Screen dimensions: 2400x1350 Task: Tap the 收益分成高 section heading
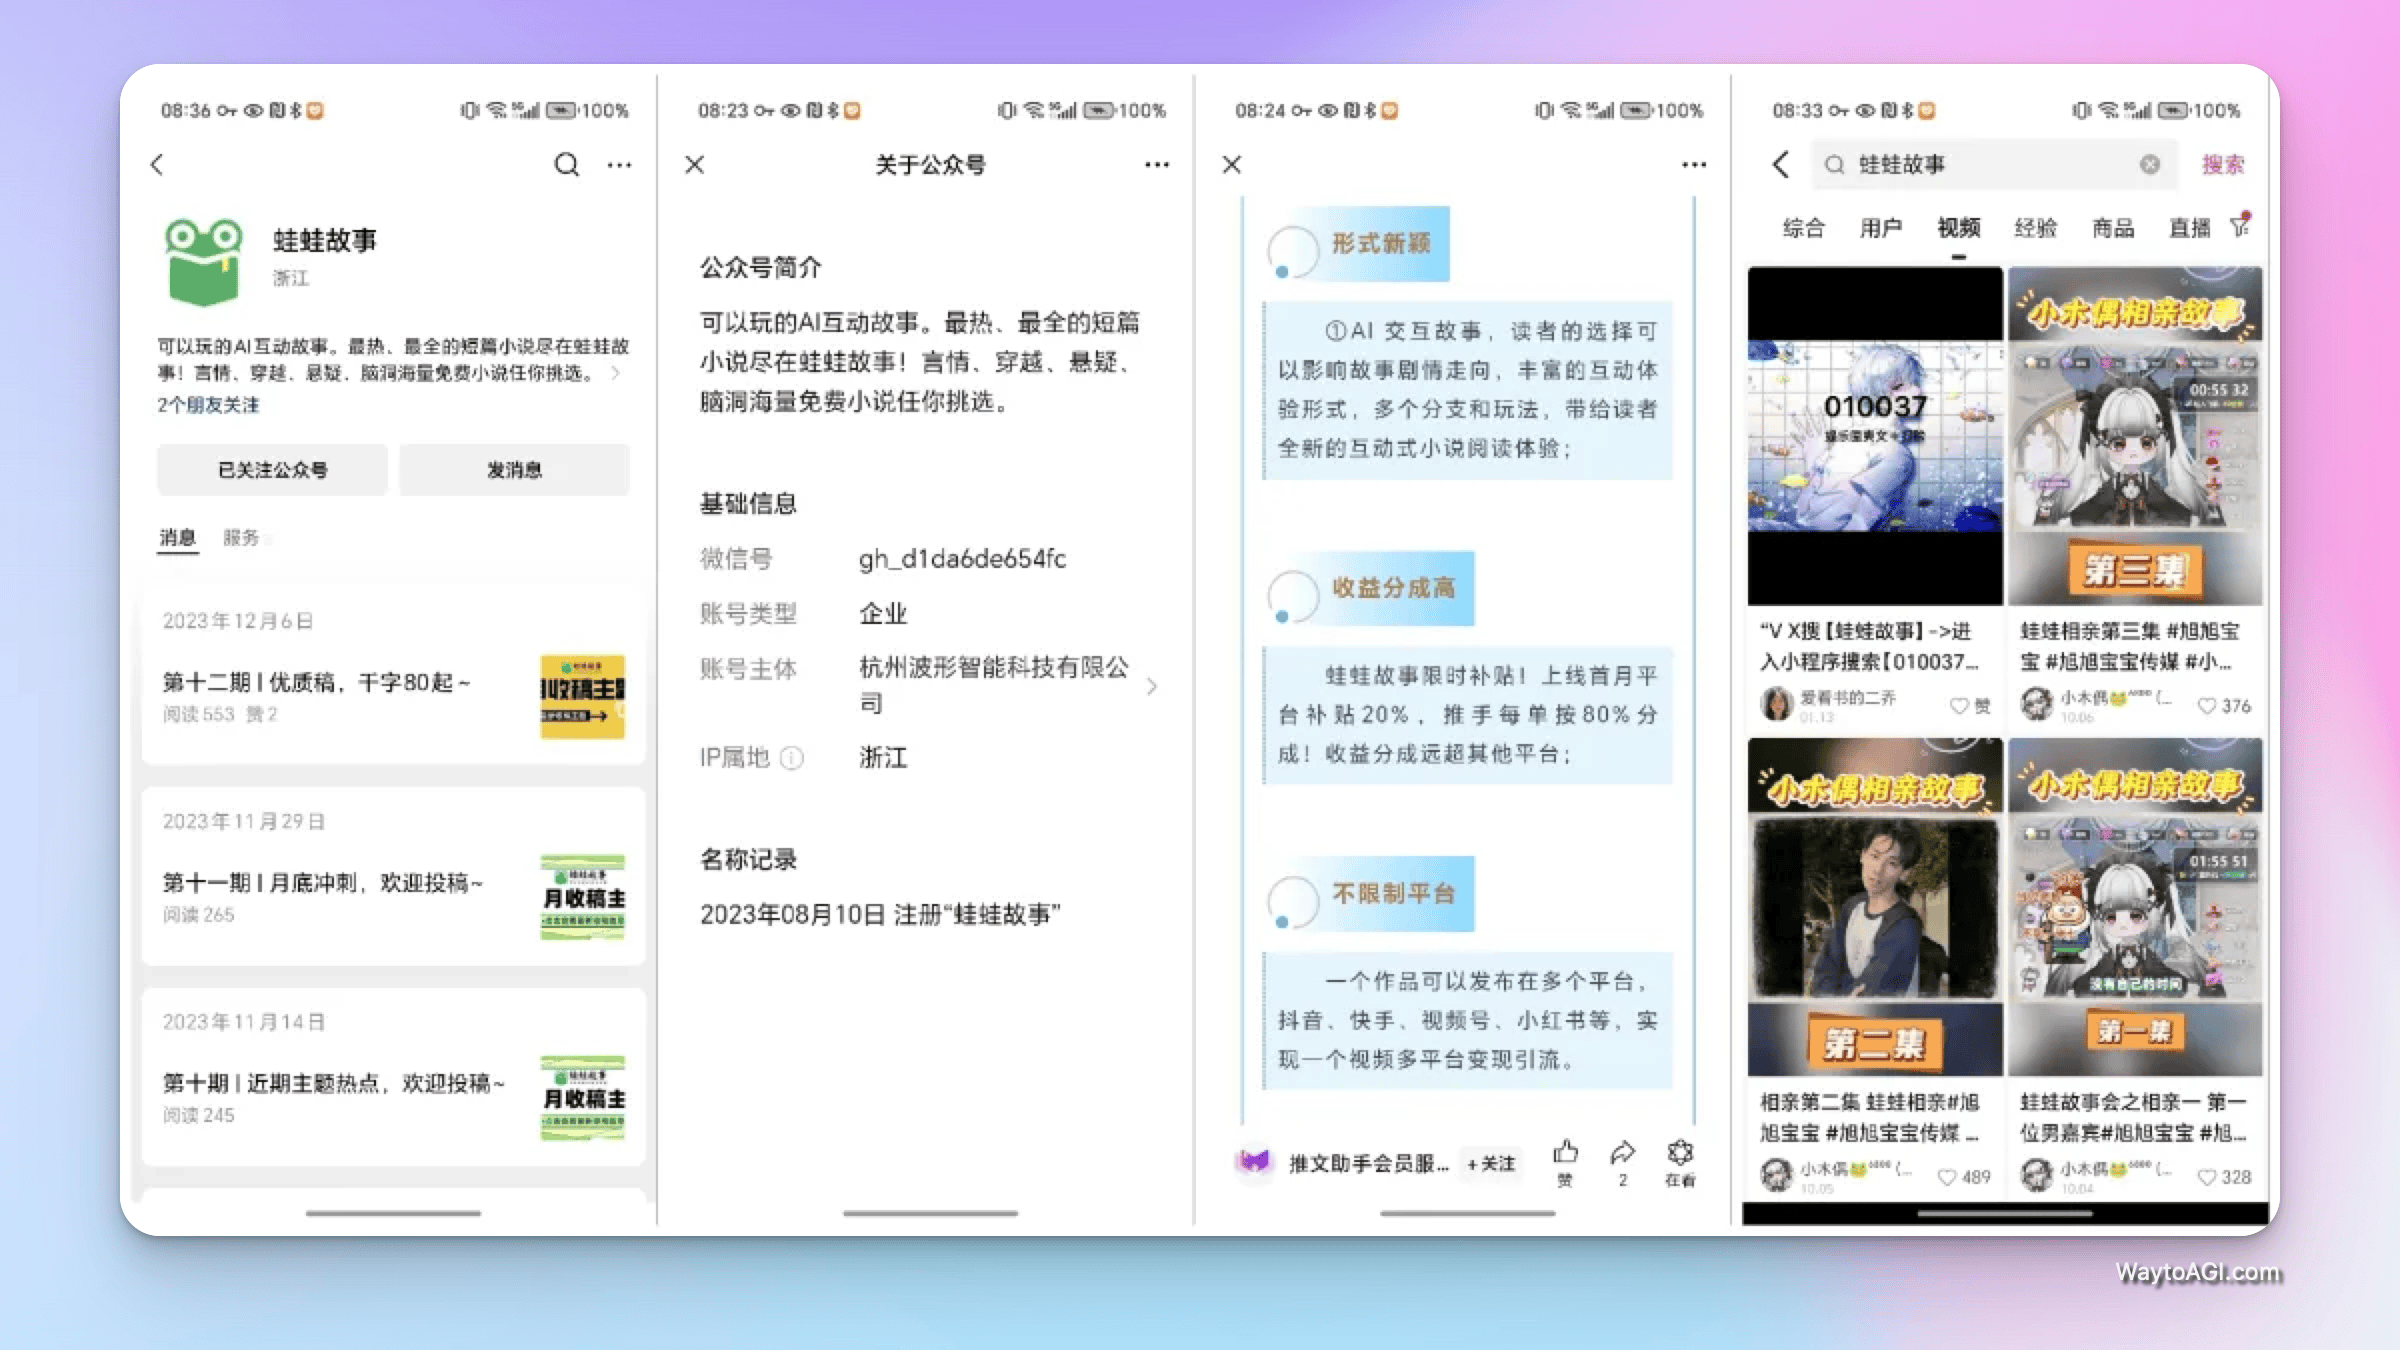1393,588
